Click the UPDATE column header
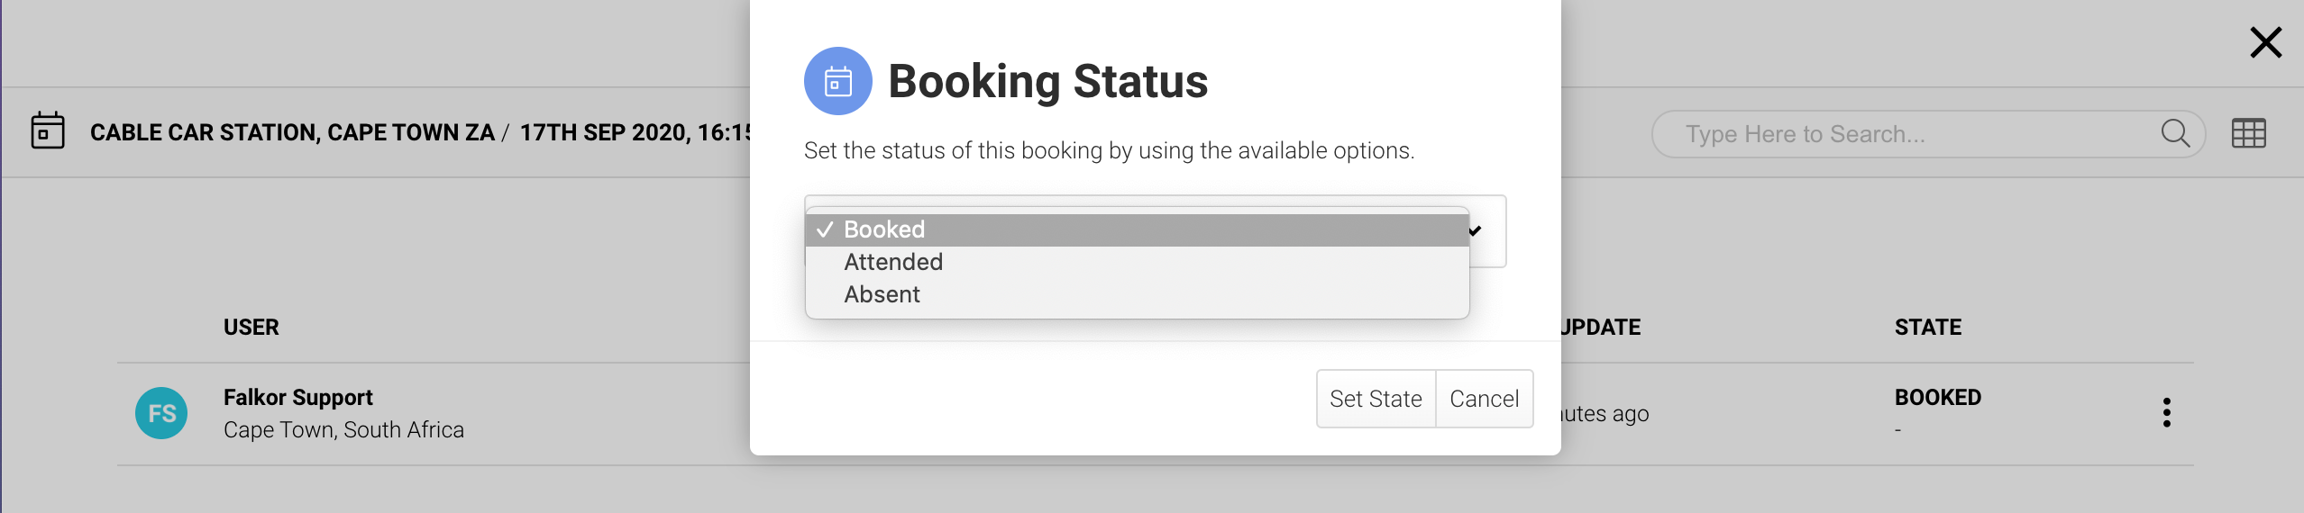Image resolution: width=2304 pixels, height=513 pixels. tap(1601, 327)
